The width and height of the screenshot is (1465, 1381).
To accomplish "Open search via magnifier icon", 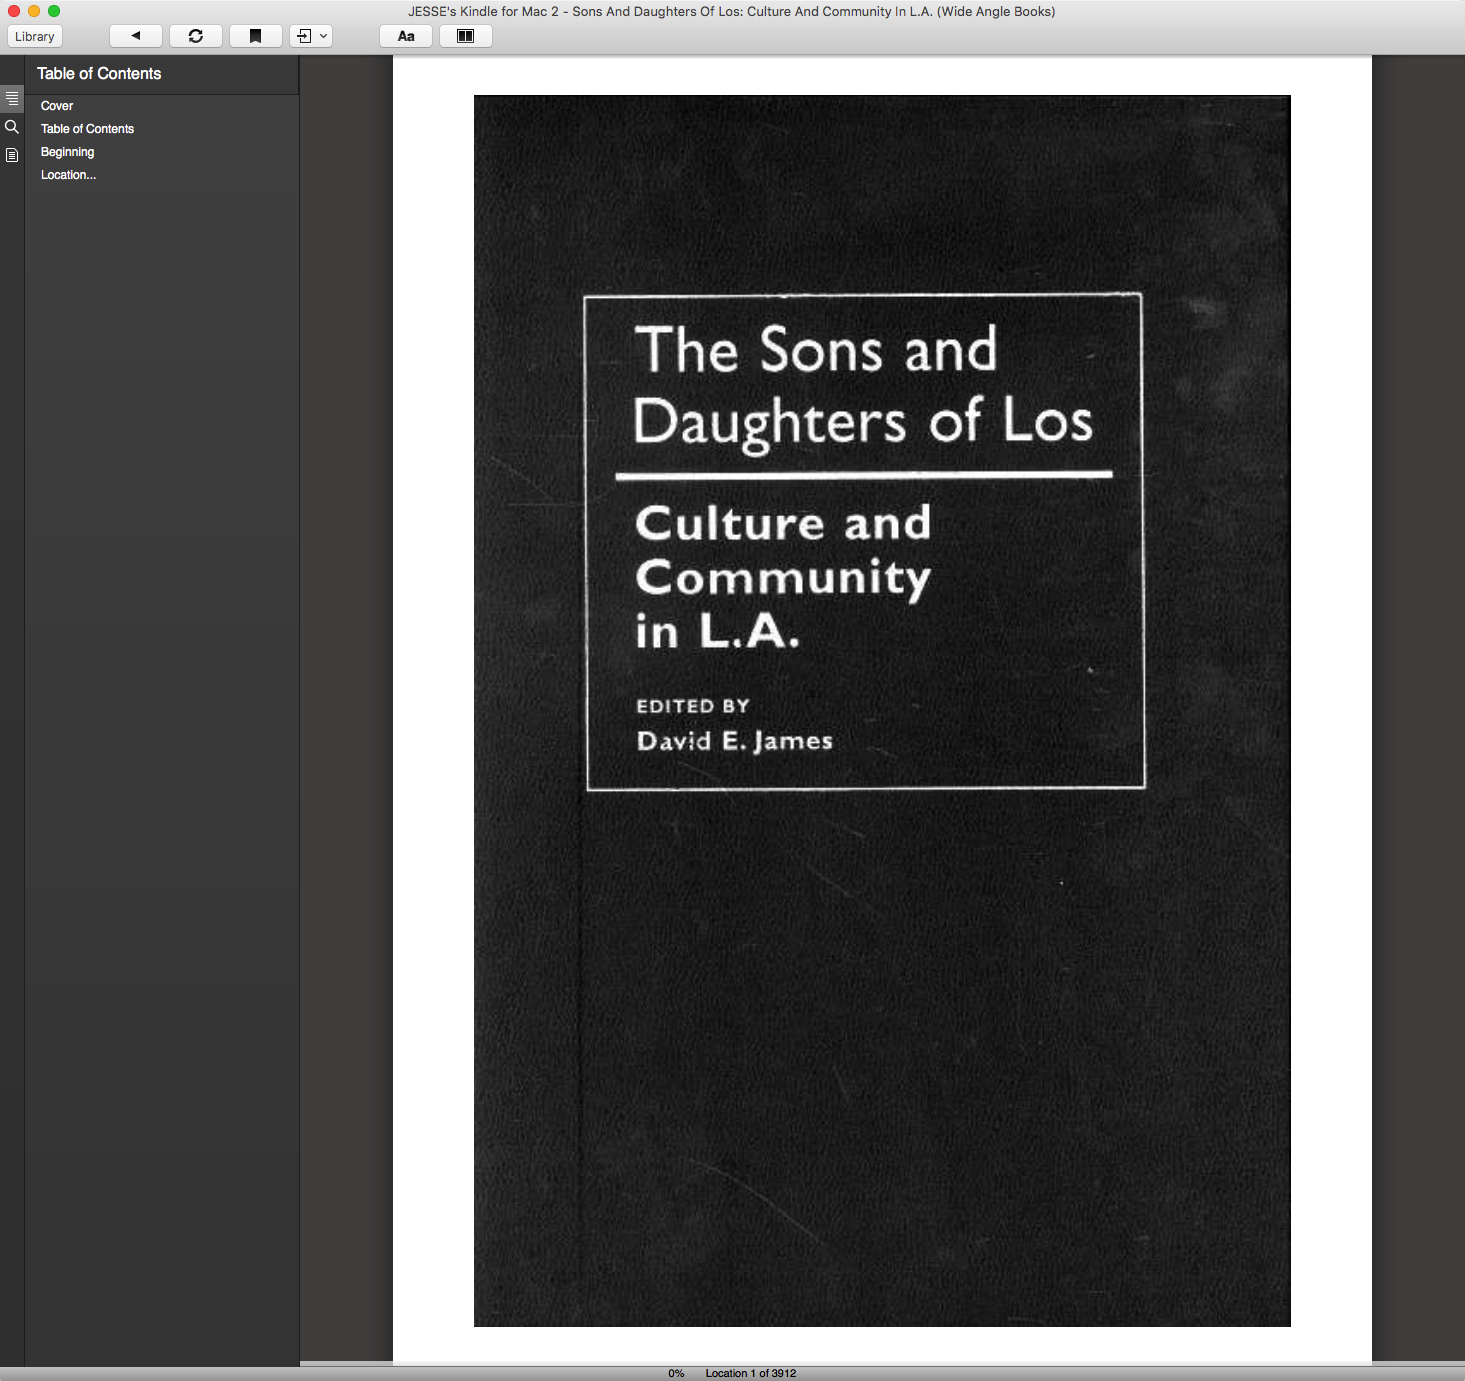I will 12,127.
